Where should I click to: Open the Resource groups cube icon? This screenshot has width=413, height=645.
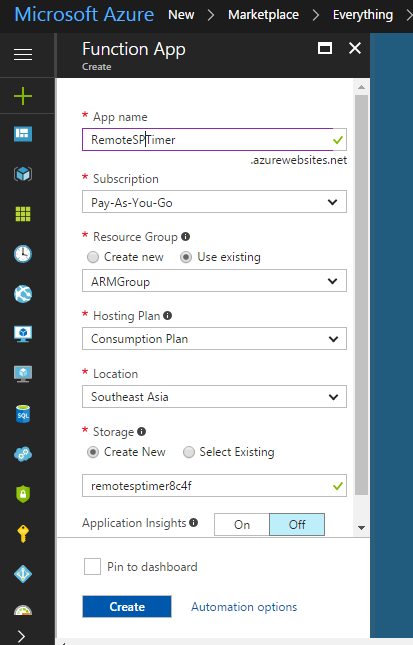point(23,174)
